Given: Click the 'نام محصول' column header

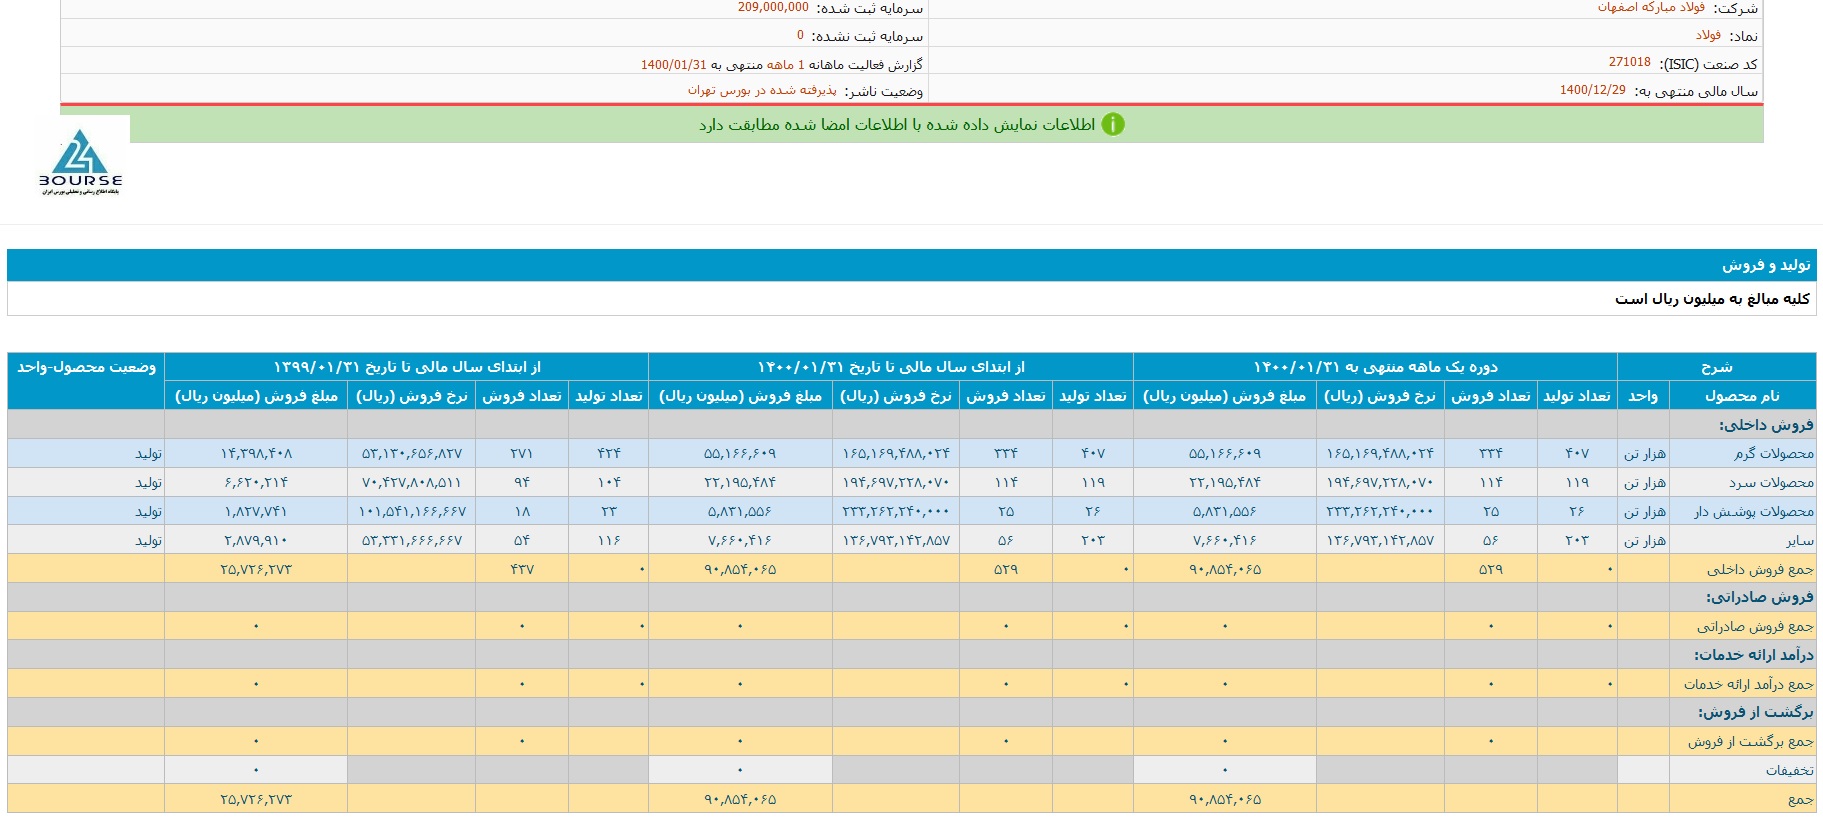Looking at the screenshot, I should tap(1742, 396).
